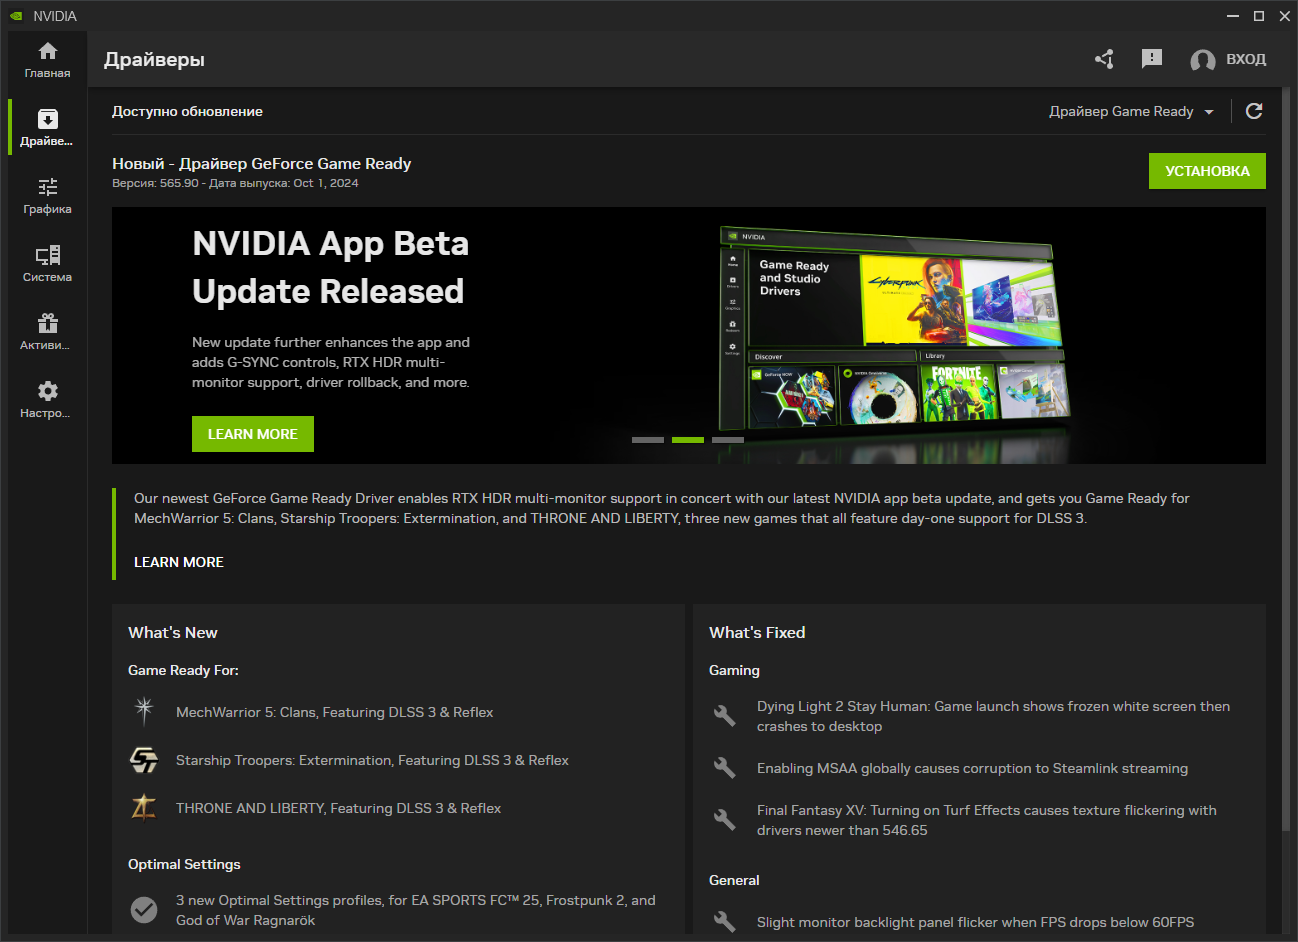Image resolution: width=1298 pixels, height=942 pixels.
Task: Select the Новый - Драйвер GeForce Game Ready title
Action: [262, 163]
